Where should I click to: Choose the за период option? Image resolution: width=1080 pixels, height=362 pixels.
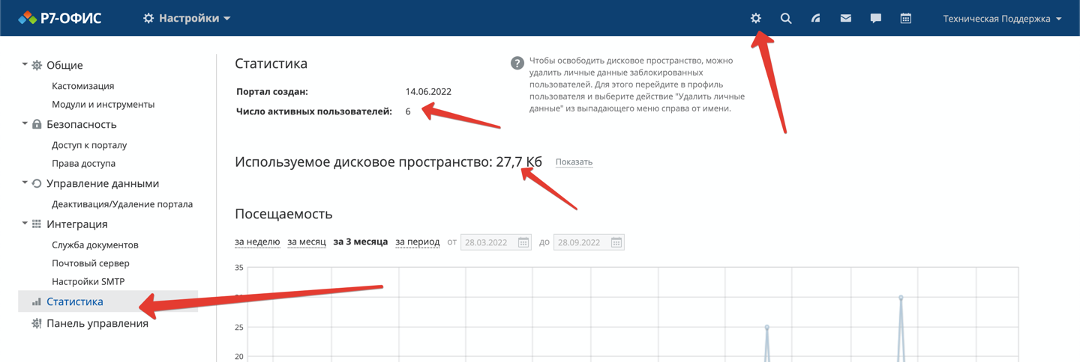pyautogui.click(x=417, y=242)
